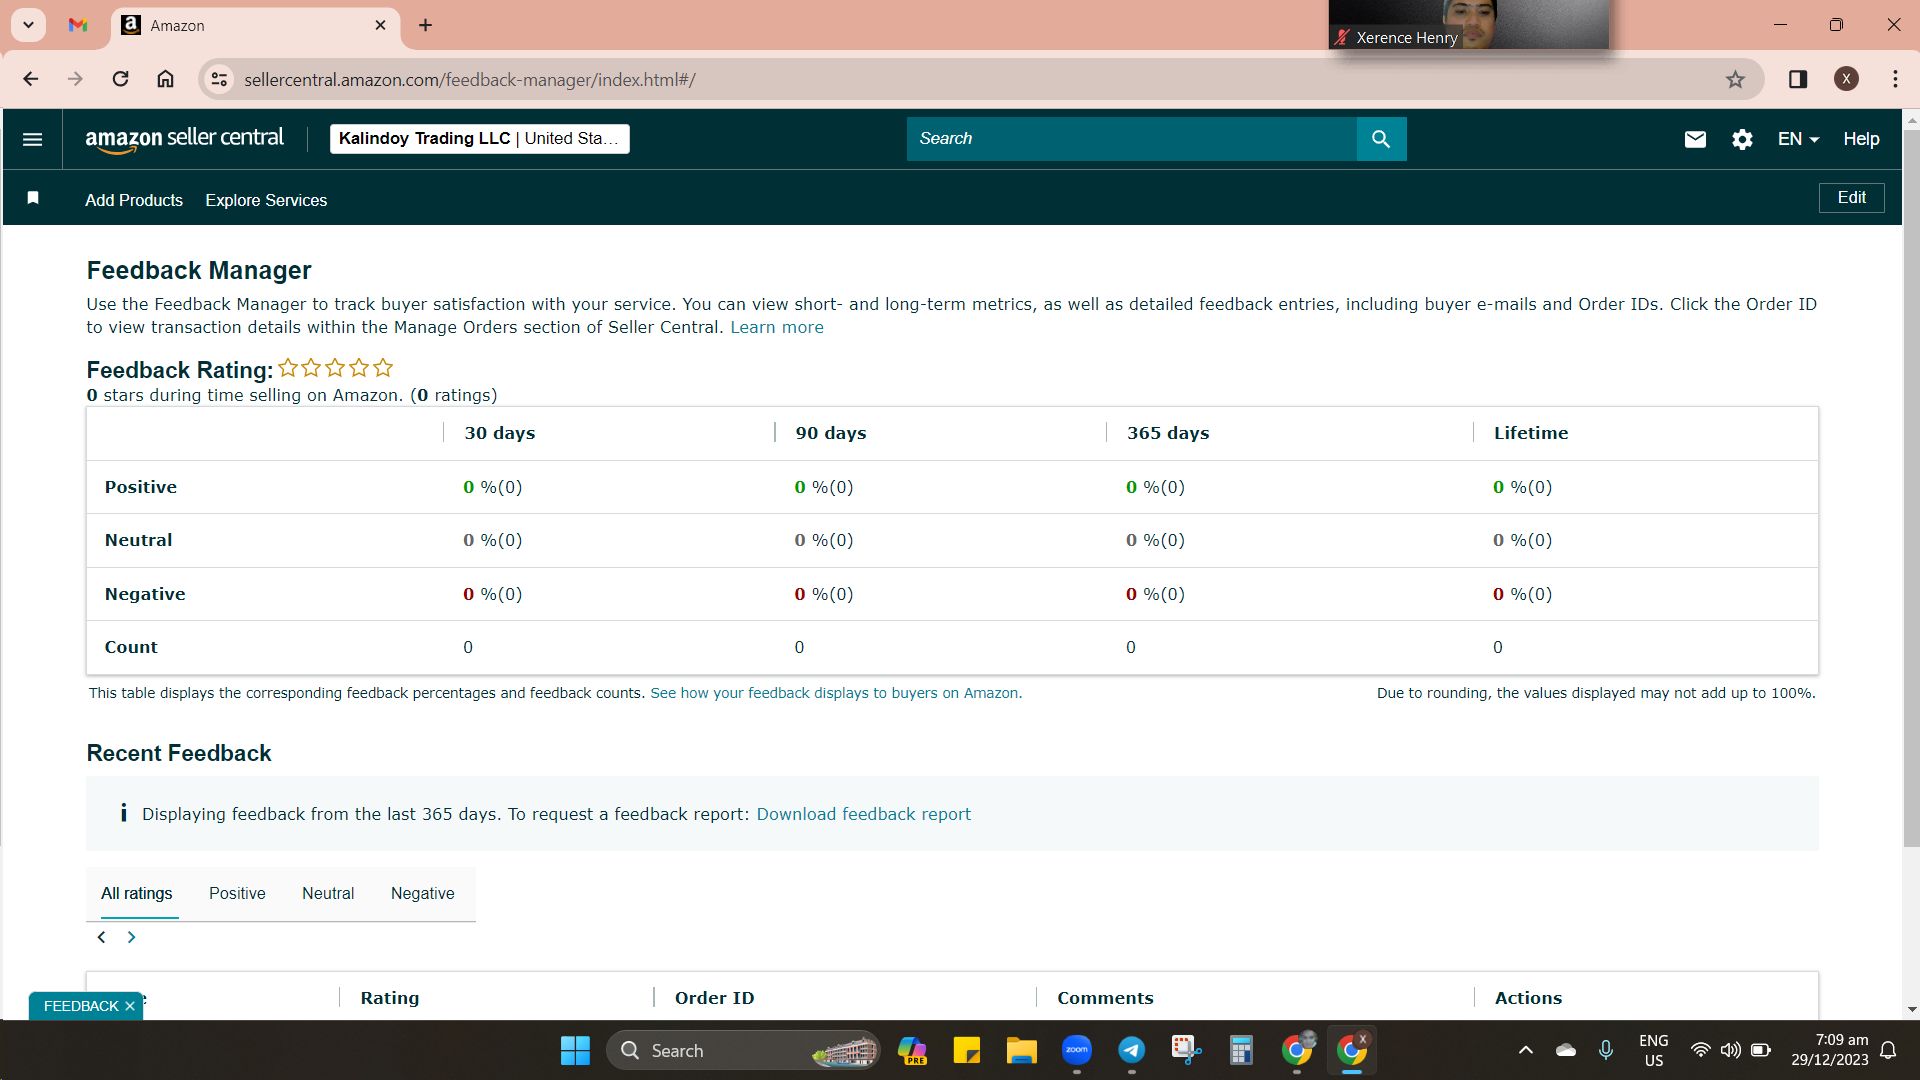Select the All ratings tab

coord(136,893)
